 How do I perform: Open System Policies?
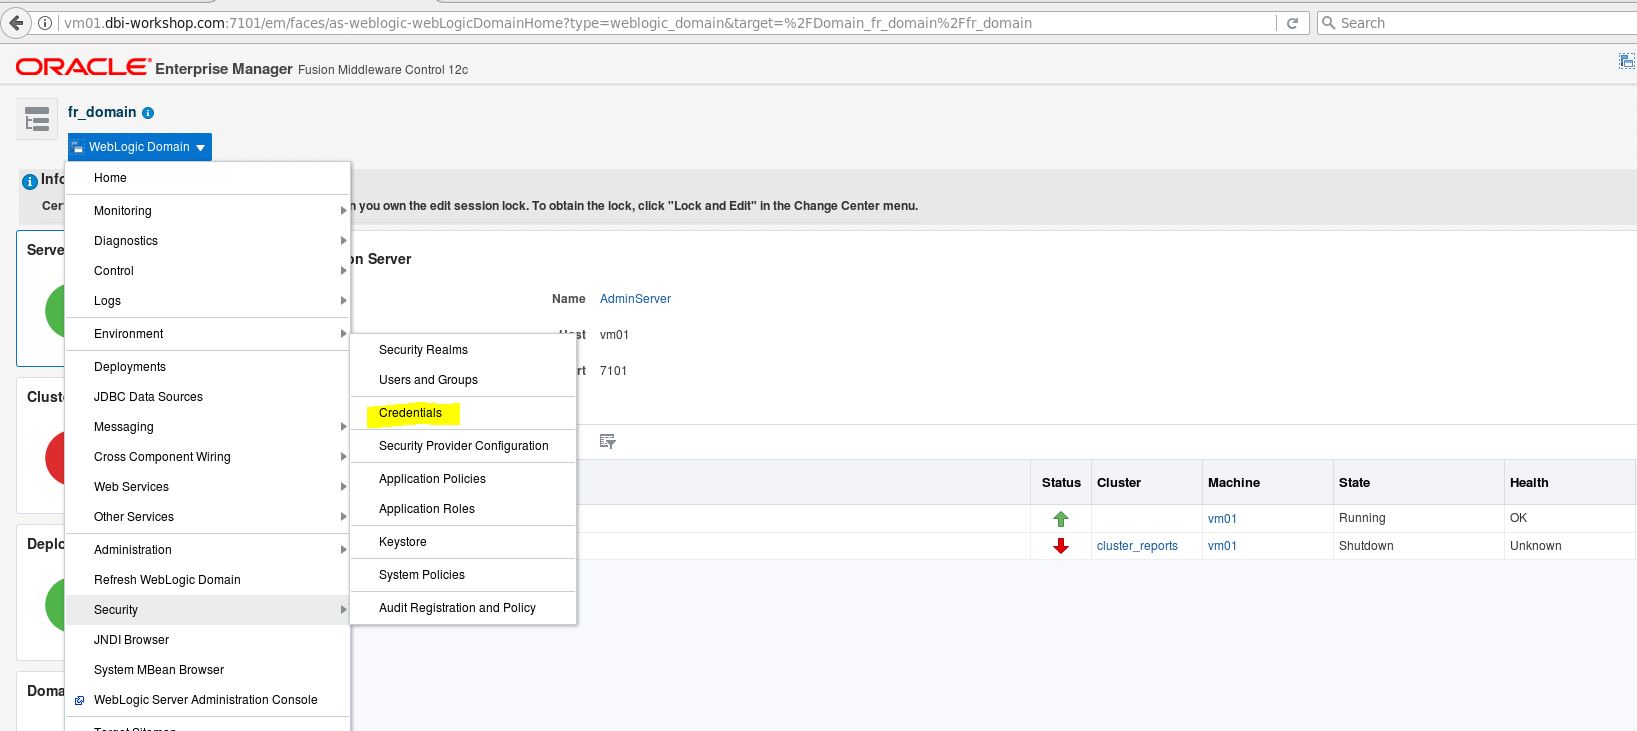[x=463, y=575]
